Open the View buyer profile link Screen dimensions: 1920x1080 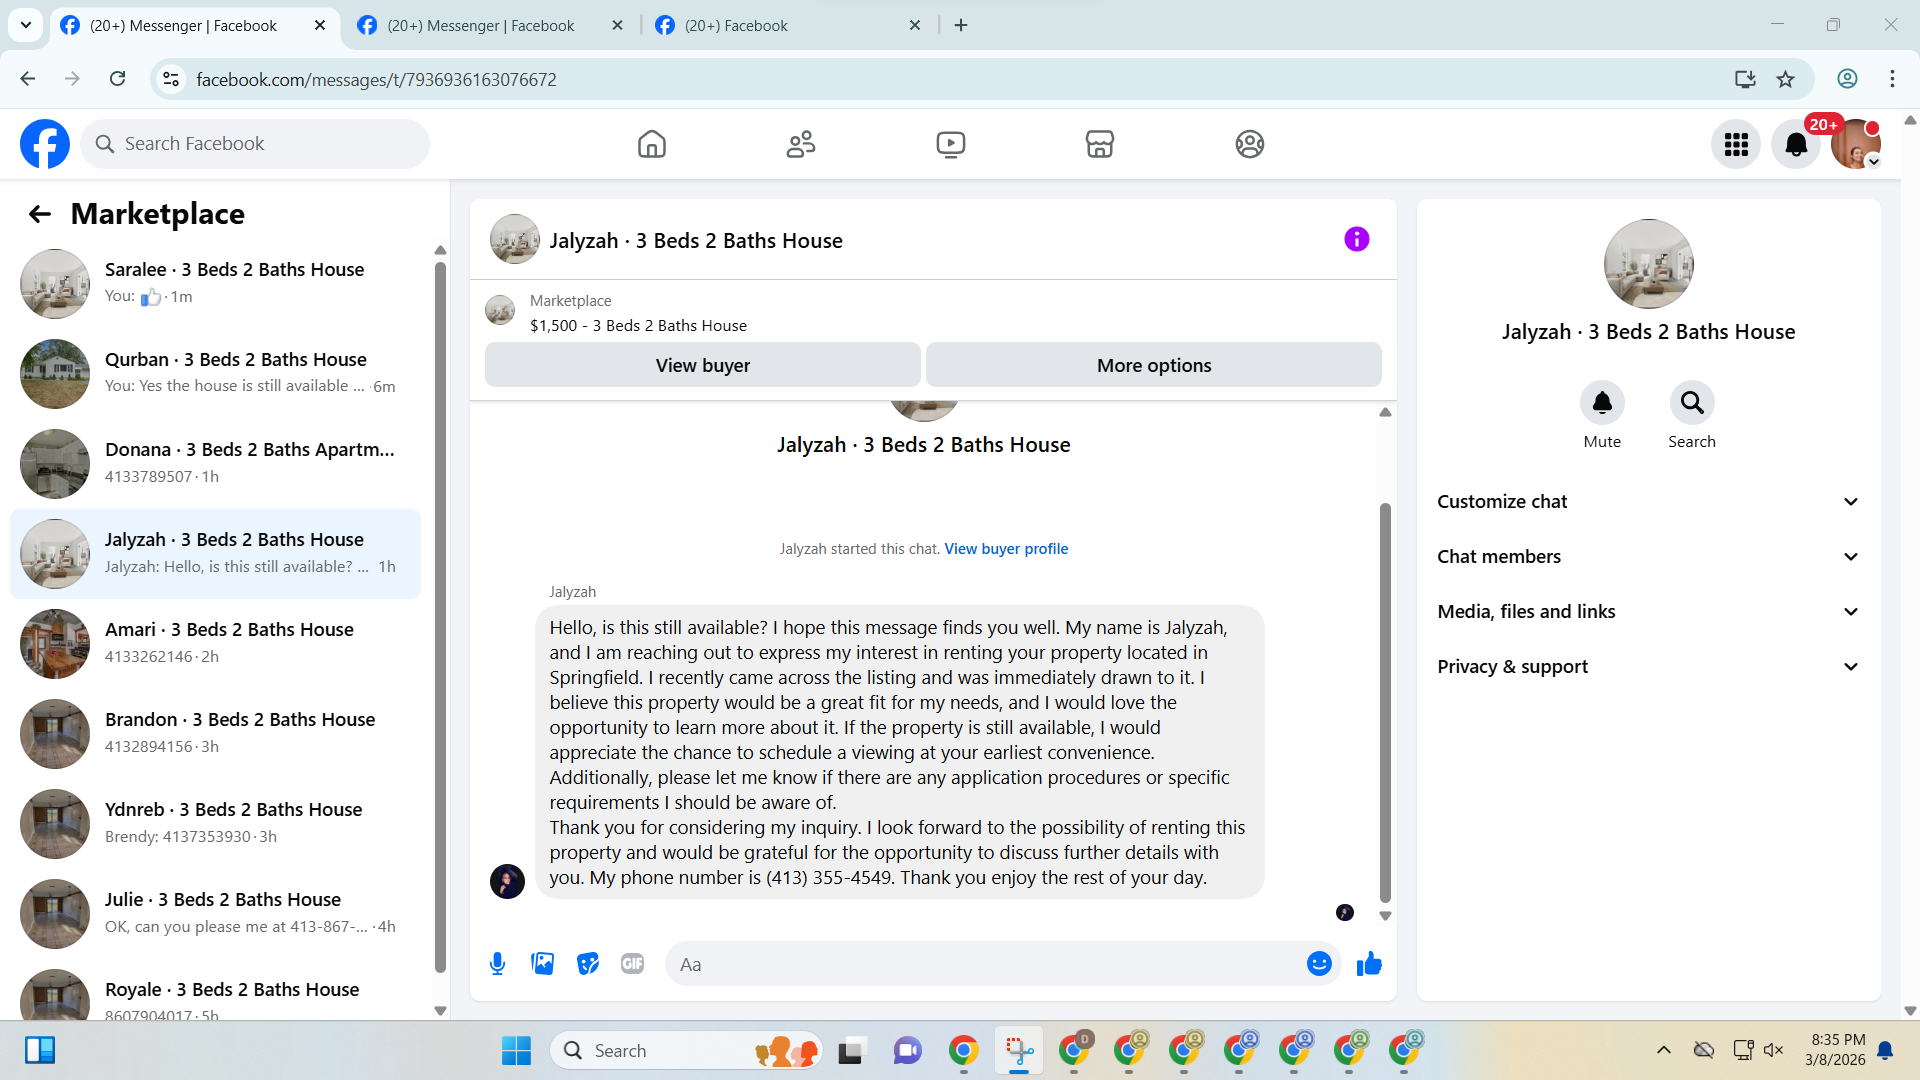pos(1006,549)
